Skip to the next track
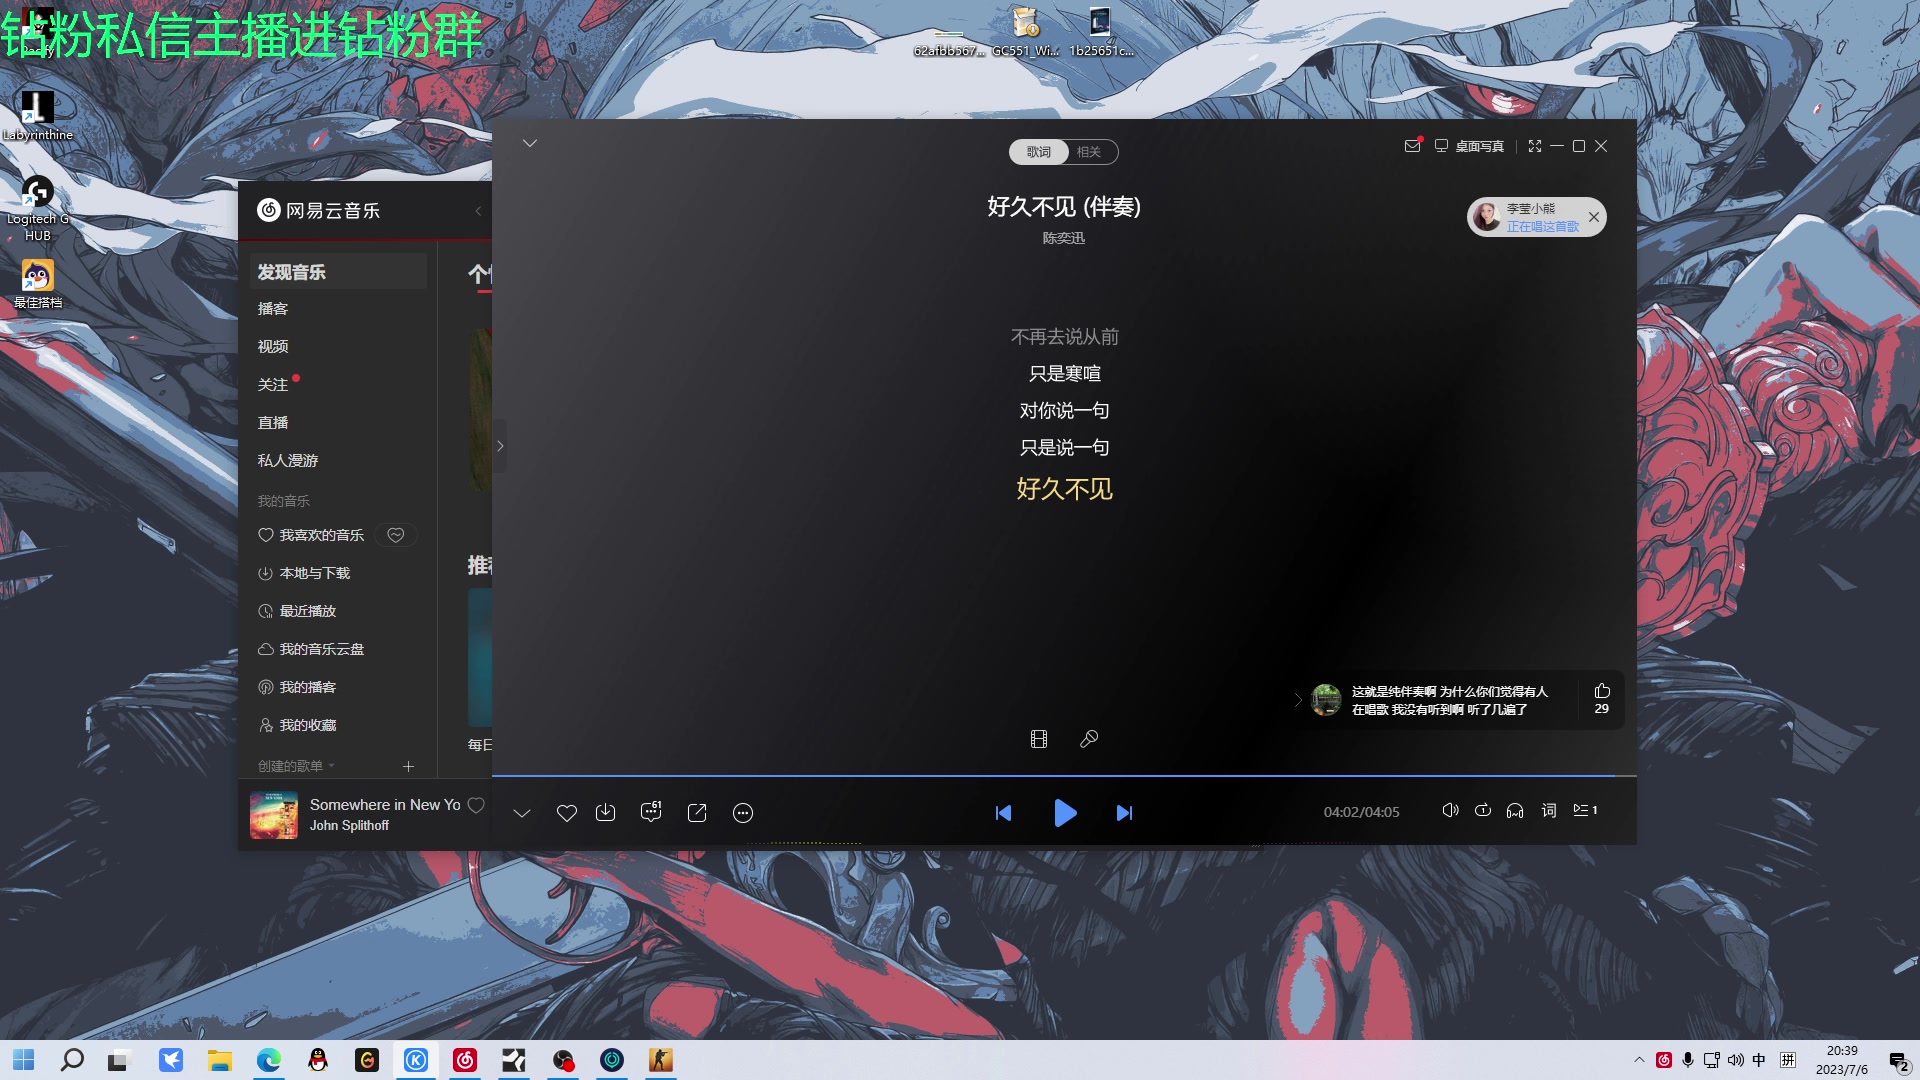The width and height of the screenshot is (1920, 1080). 1124,813
